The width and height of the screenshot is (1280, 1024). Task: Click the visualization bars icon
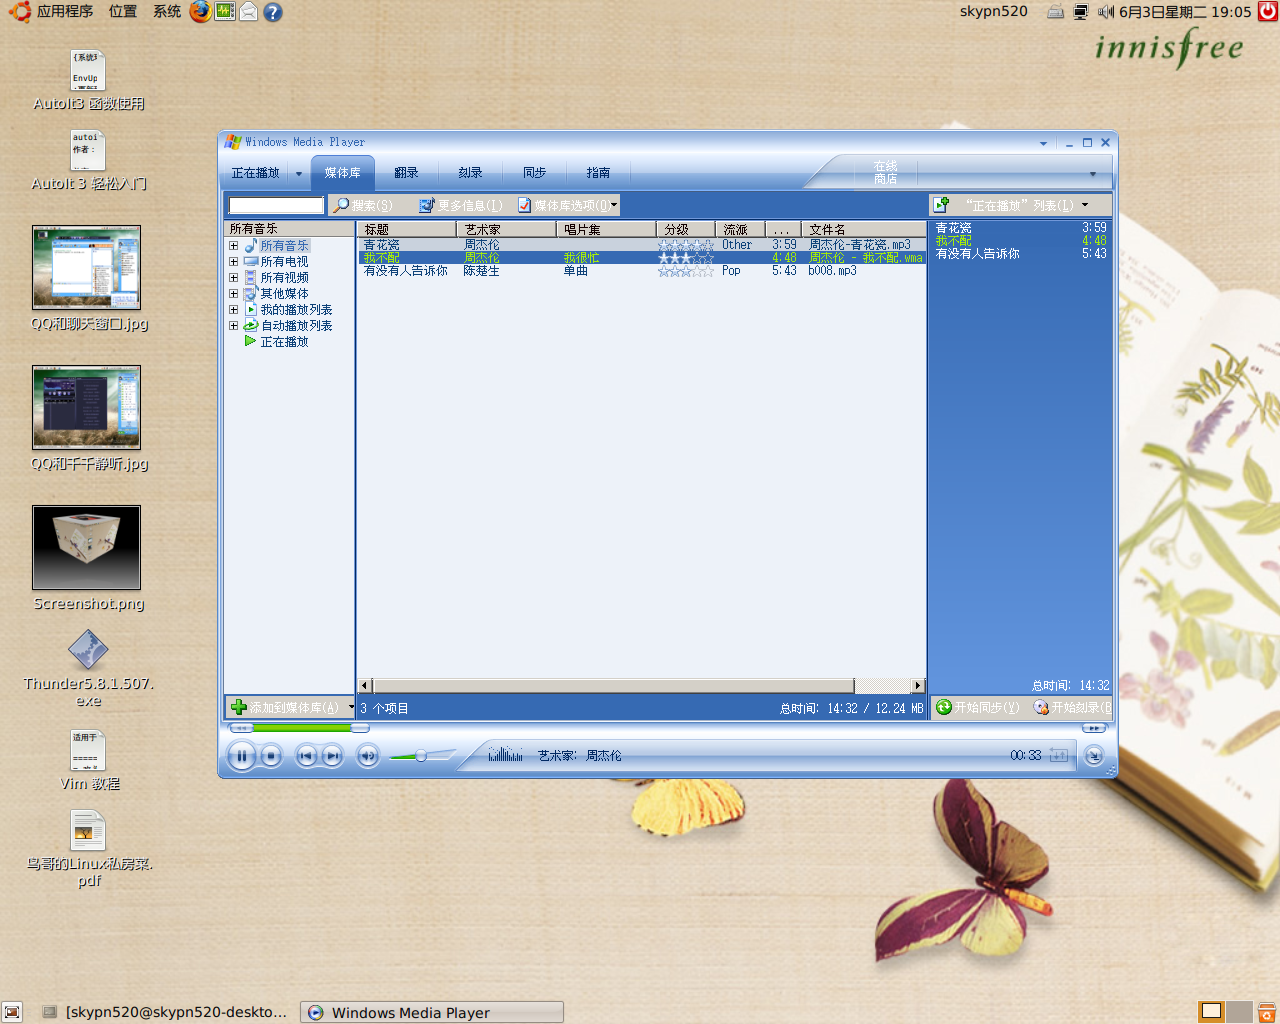(x=505, y=755)
